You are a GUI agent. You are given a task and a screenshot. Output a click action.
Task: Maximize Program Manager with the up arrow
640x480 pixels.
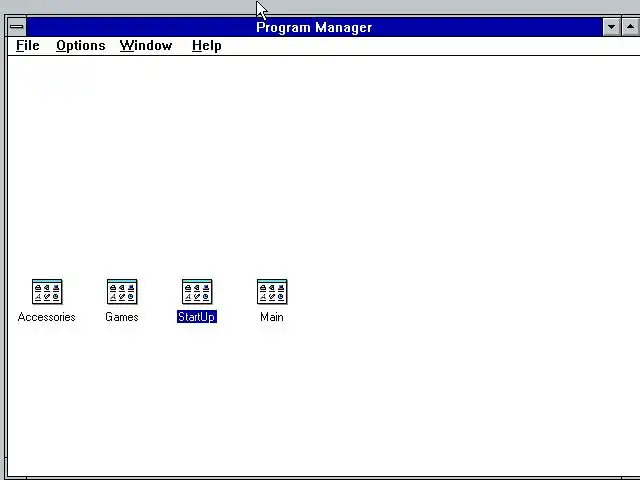click(631, 27)
